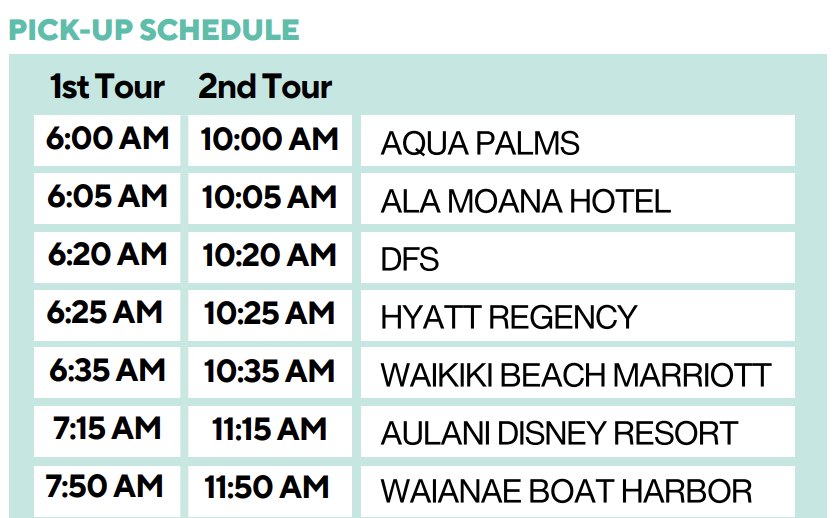
Task: Select the 10:35 AM time slot
Action: click(270, 371)
